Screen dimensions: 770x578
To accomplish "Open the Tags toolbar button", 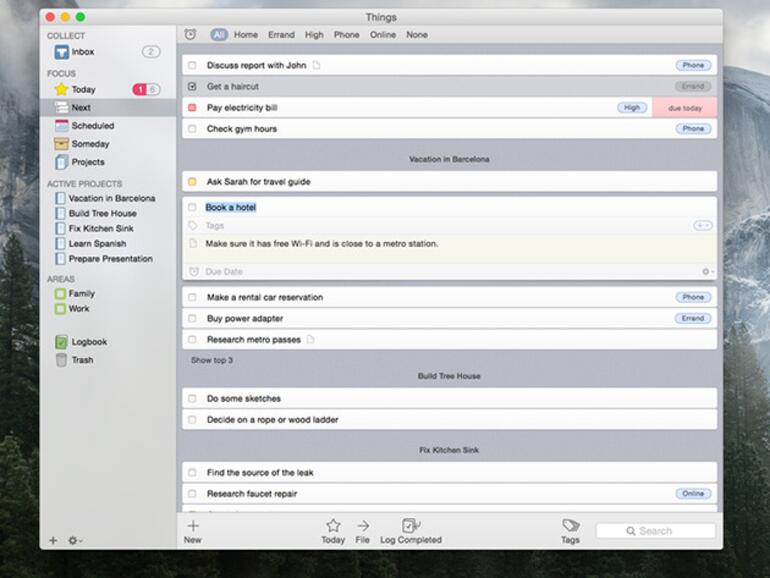I will pyautogui.click(x=570, y=526).
